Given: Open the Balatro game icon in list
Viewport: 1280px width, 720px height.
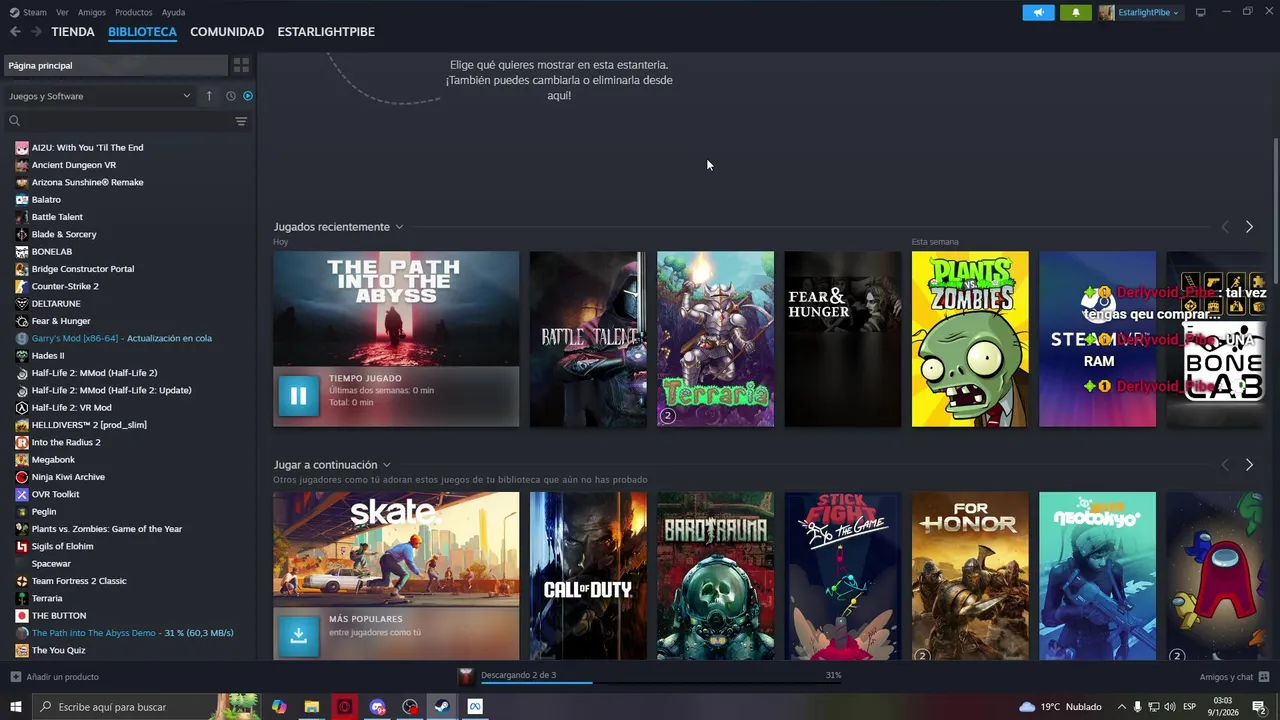Looking at the screenshot, I should pyautogui.click(x=22, y=200).
